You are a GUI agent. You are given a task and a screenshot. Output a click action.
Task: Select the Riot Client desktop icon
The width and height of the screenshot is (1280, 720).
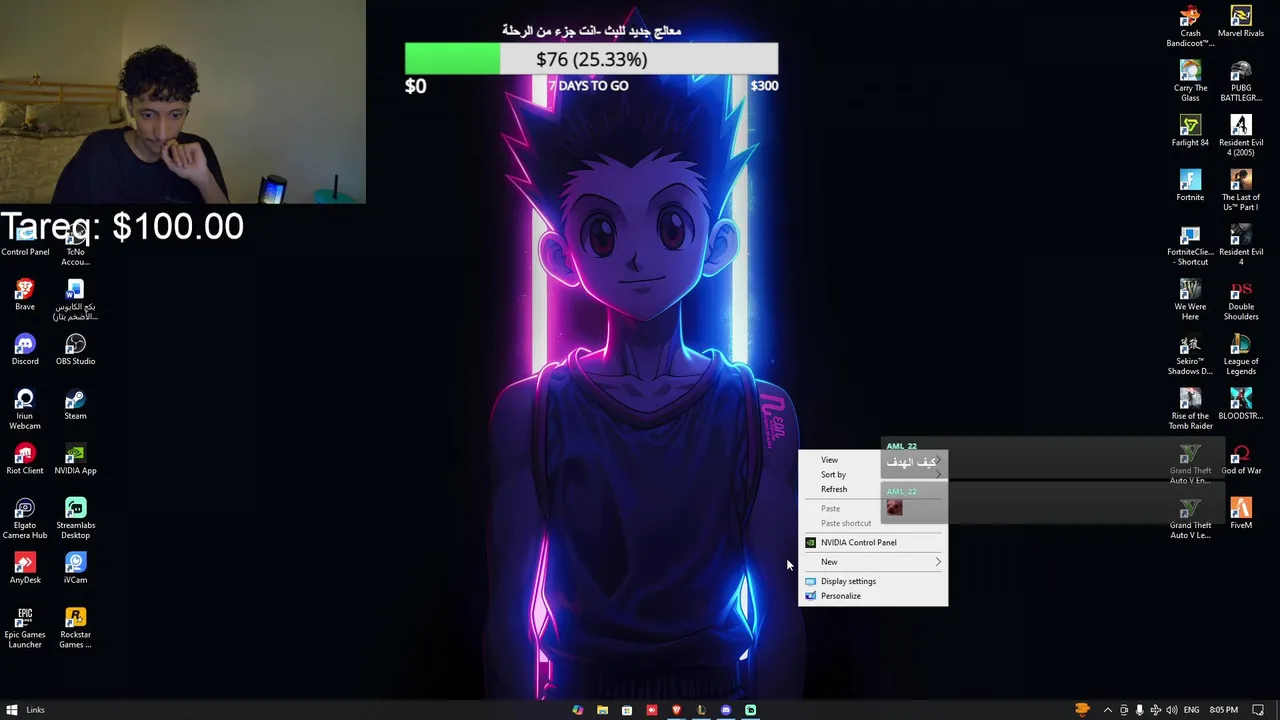pos(25,460)
